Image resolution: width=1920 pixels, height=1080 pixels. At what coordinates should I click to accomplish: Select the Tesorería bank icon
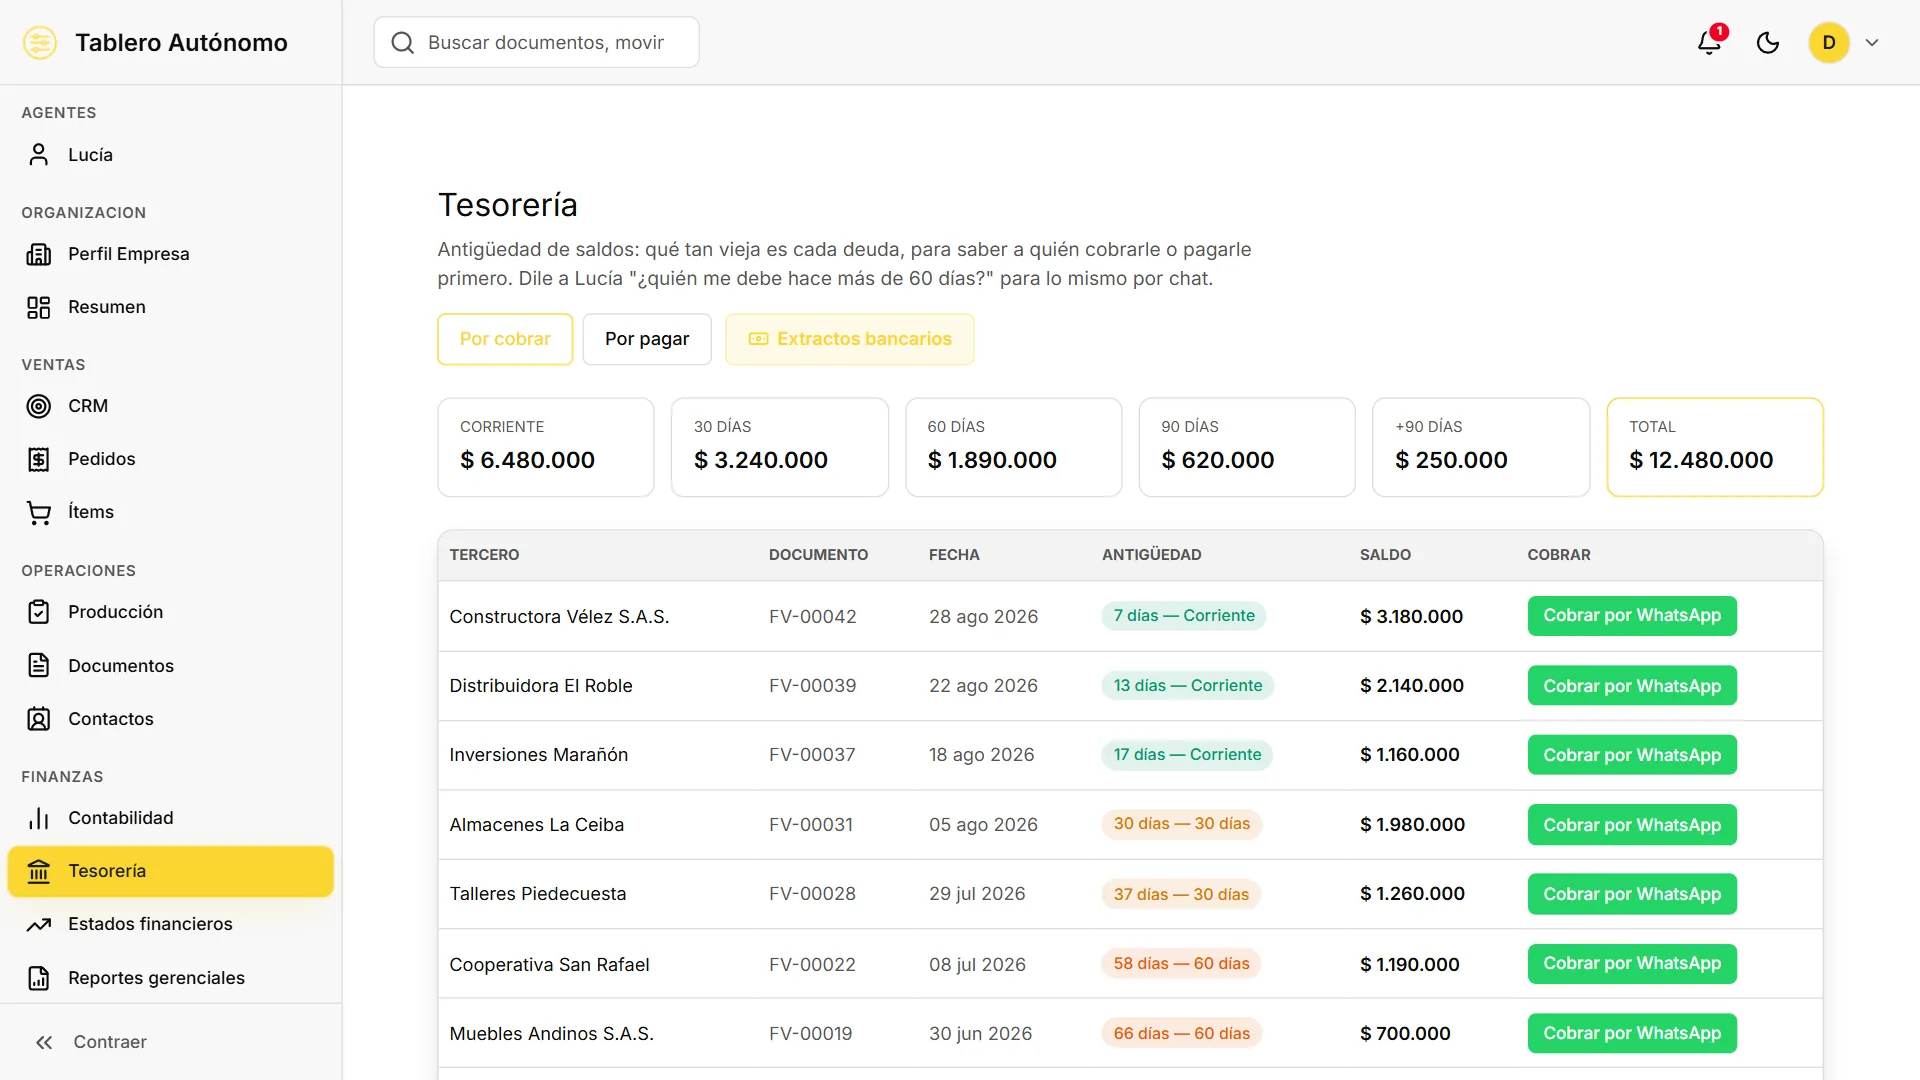pyautogui.click(x=38, y=871)
